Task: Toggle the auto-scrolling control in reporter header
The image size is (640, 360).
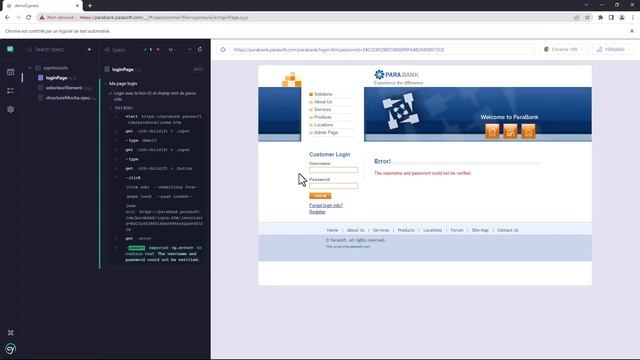Action: tap(190, 49)
